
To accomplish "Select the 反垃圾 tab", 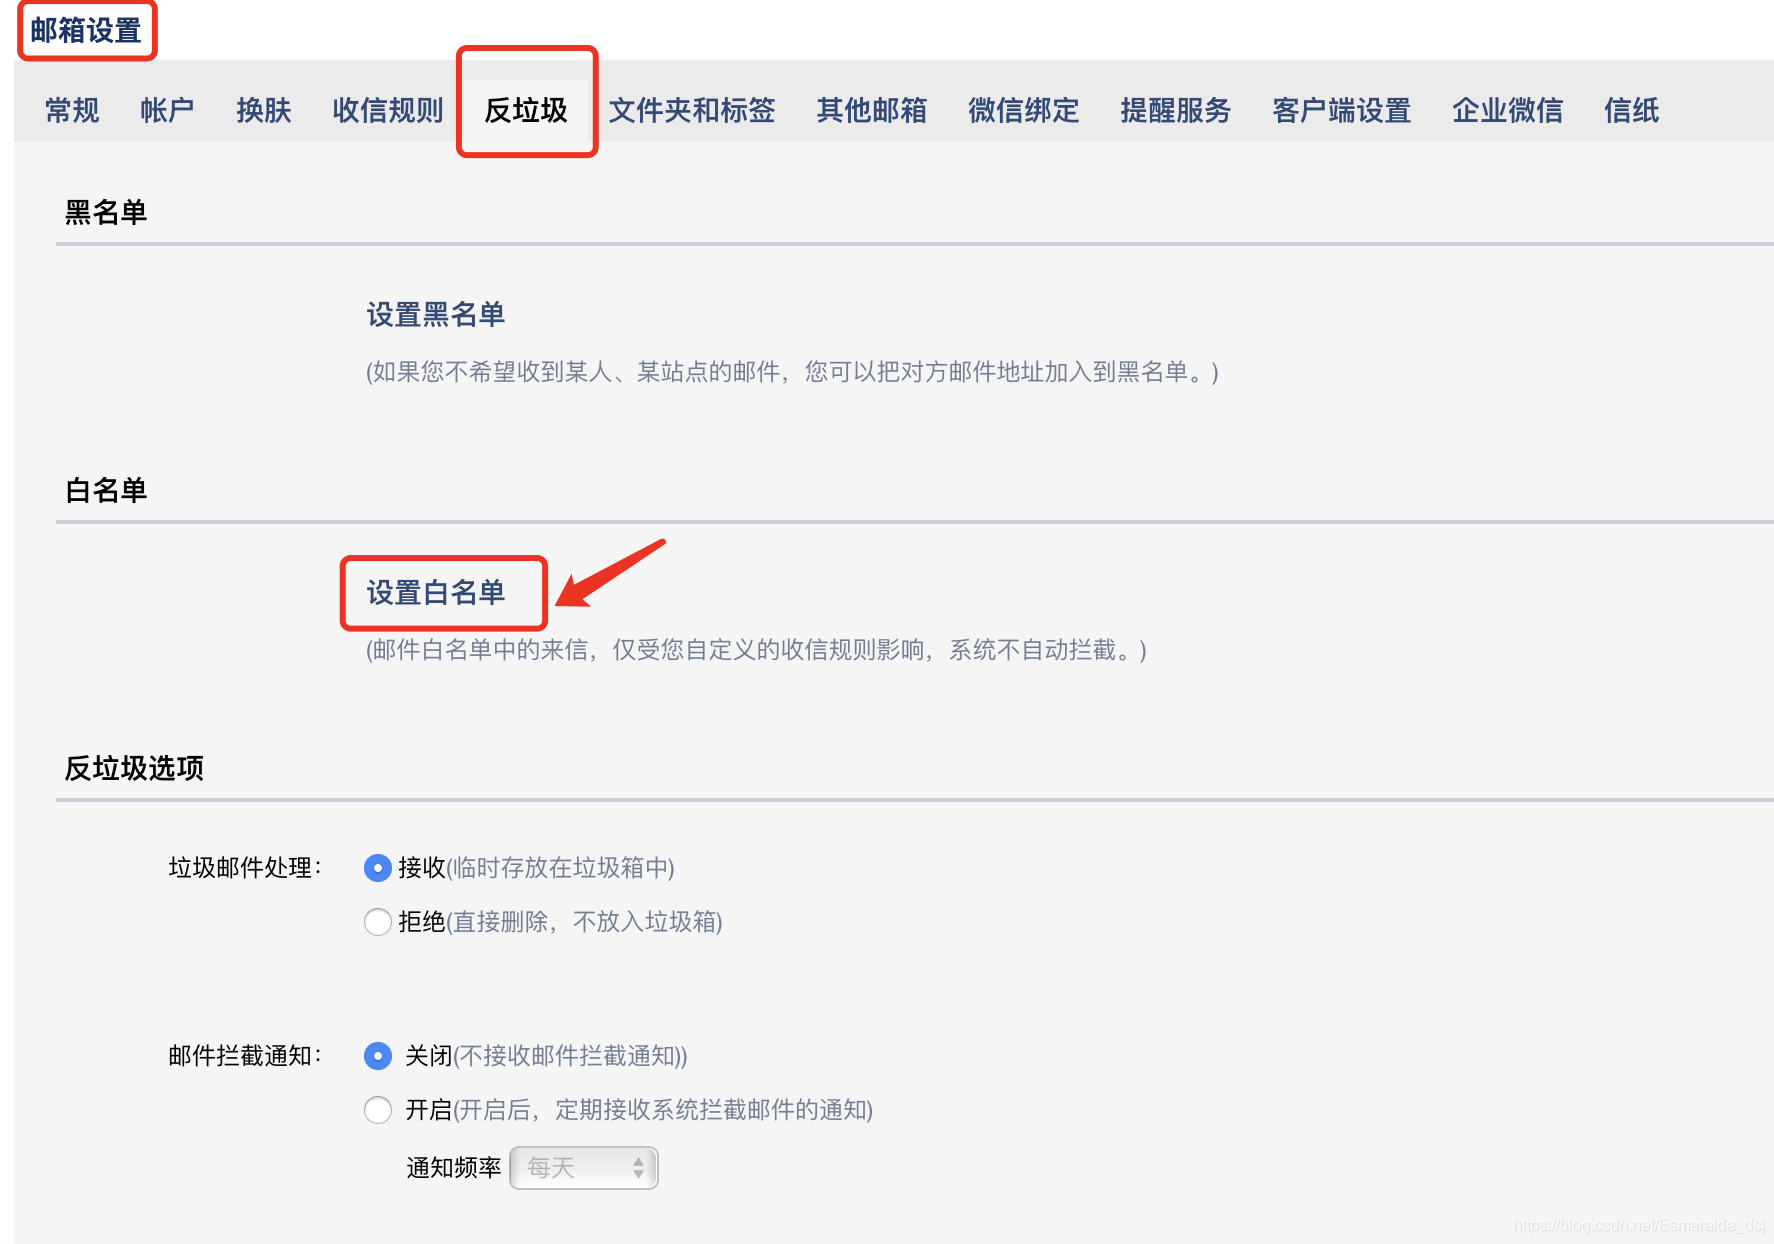I will [x=526, y=111].
